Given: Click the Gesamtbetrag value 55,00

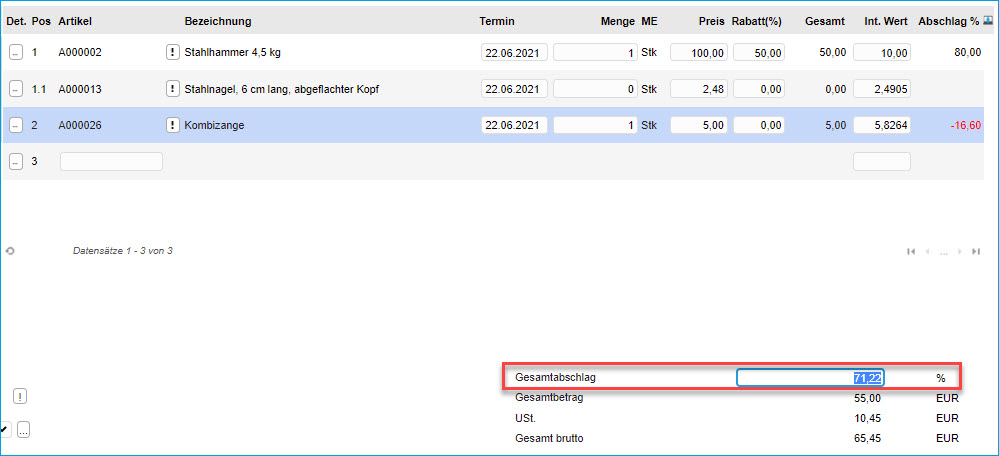Looking at the screenshot, I should pyautogui.click(x=868, y=399).
